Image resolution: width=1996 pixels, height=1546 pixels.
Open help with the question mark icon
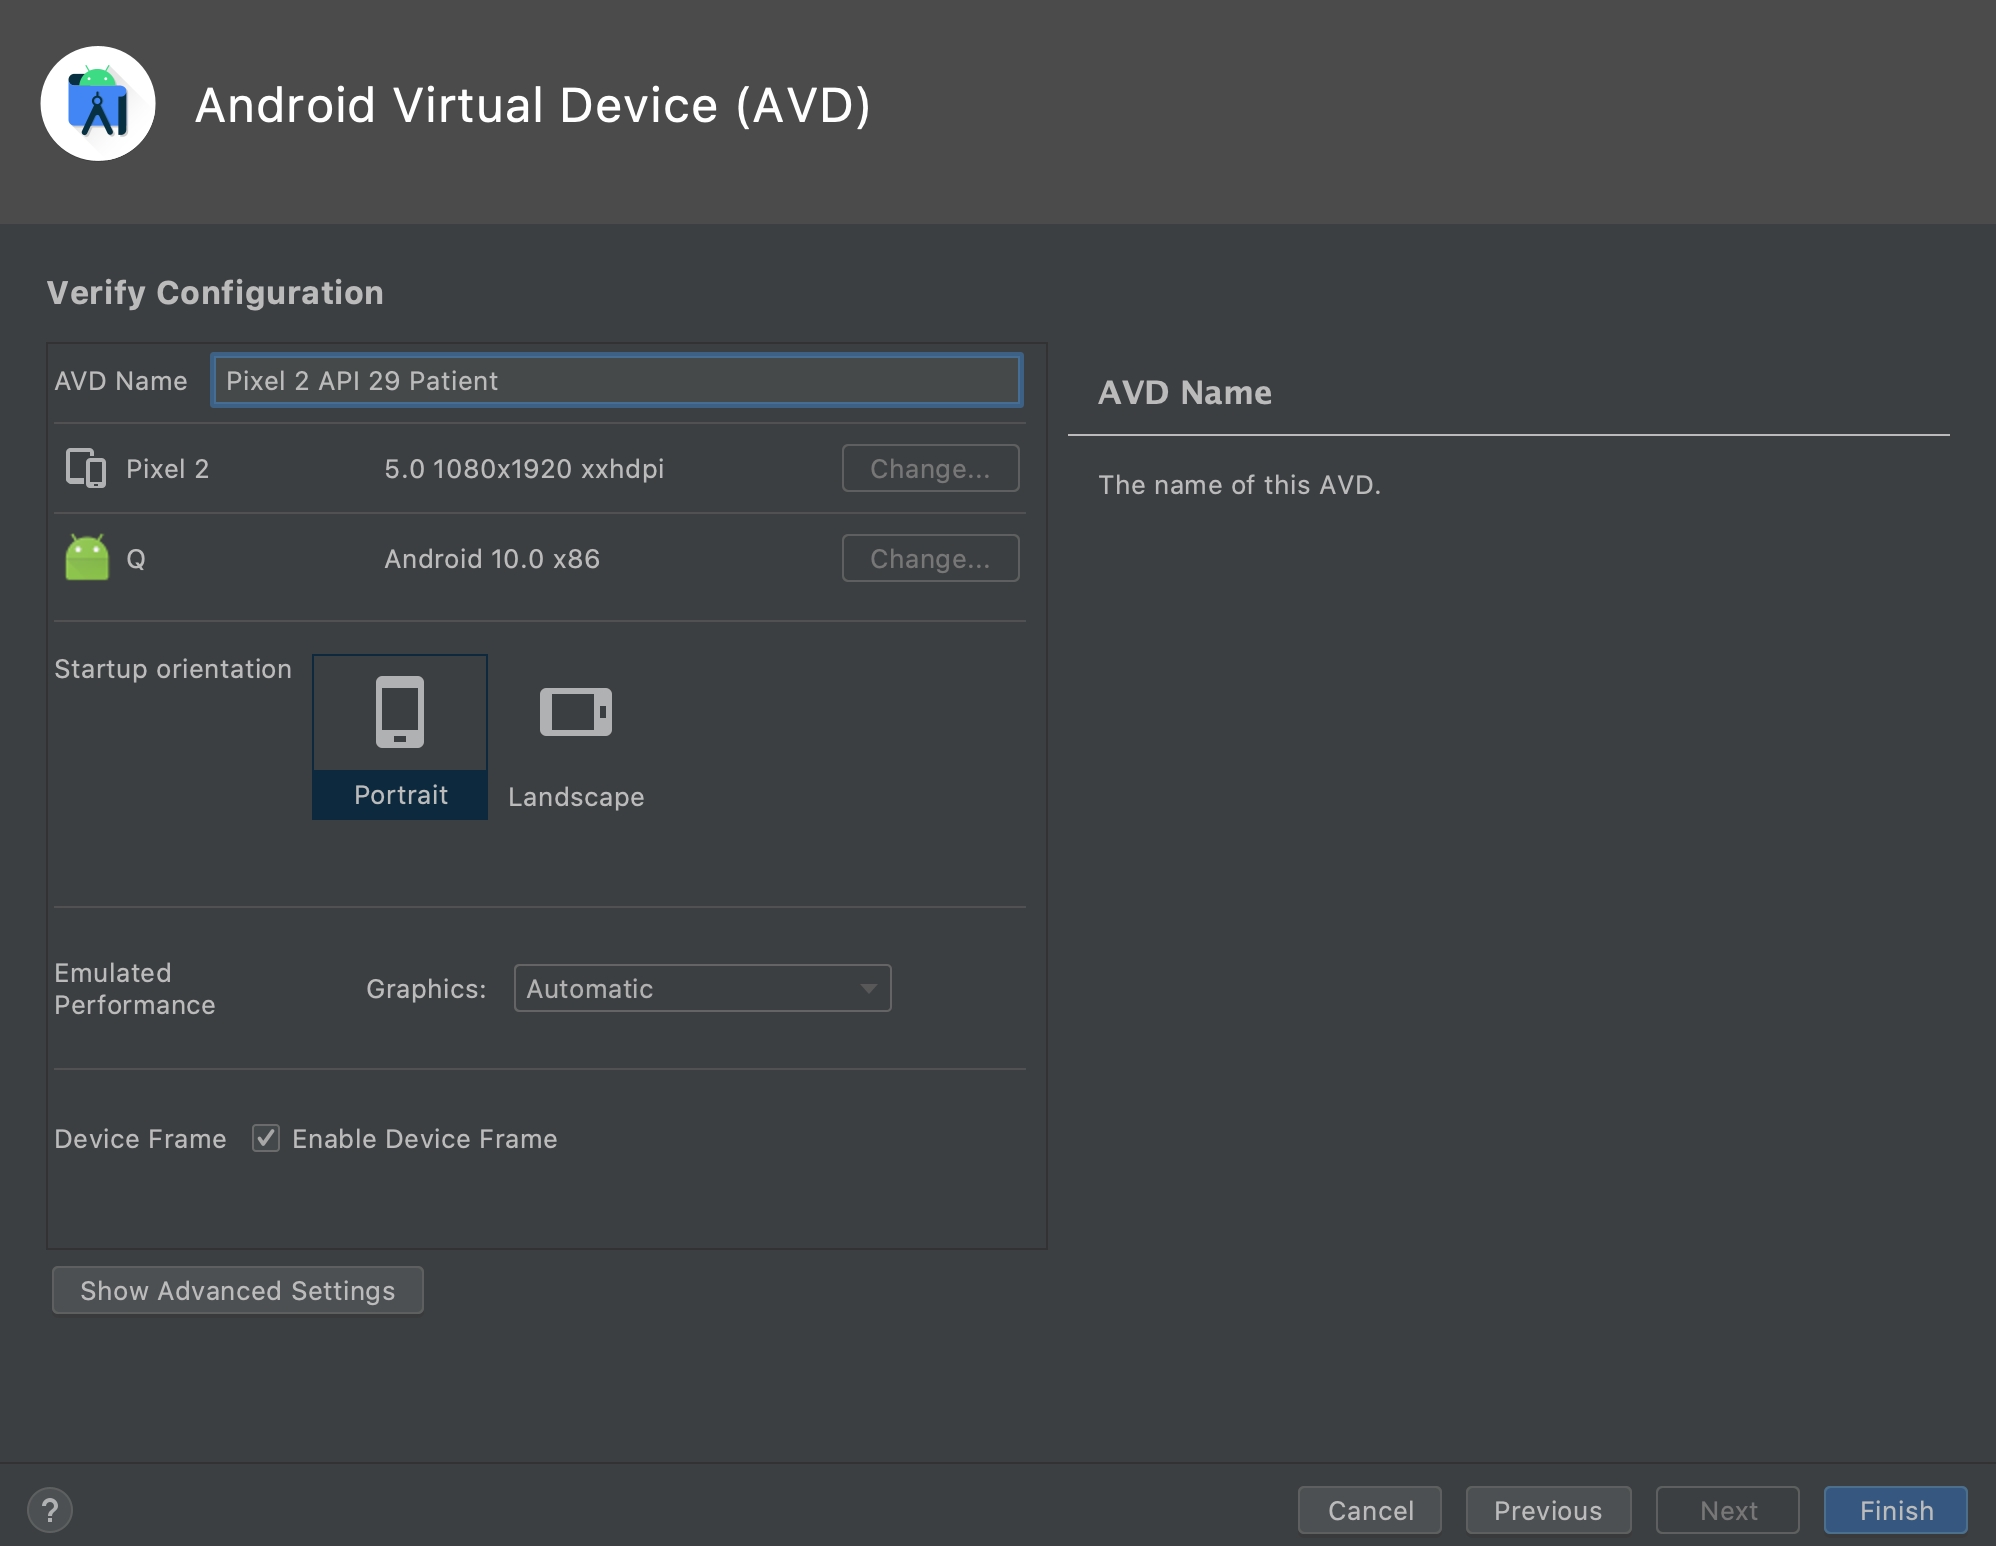pyautogui.click(x=50, y=1510)
